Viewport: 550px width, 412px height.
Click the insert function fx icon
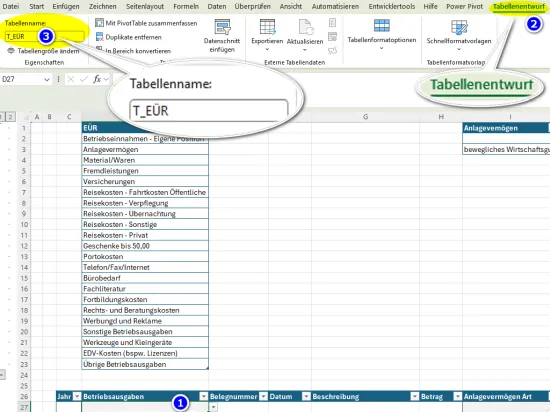(x=97, y=79)
